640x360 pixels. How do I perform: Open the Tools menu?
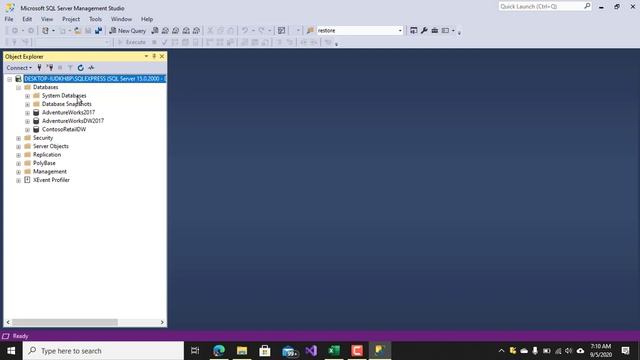click(x=95, y=19)
